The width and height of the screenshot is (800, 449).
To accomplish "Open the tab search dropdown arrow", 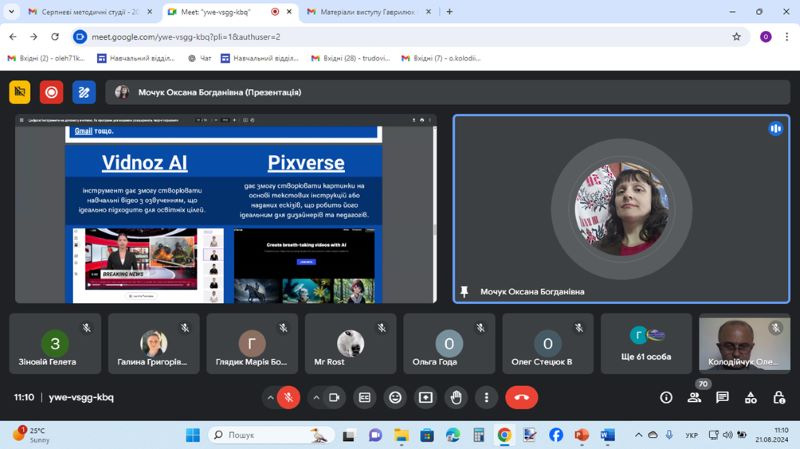I will 11,12.
